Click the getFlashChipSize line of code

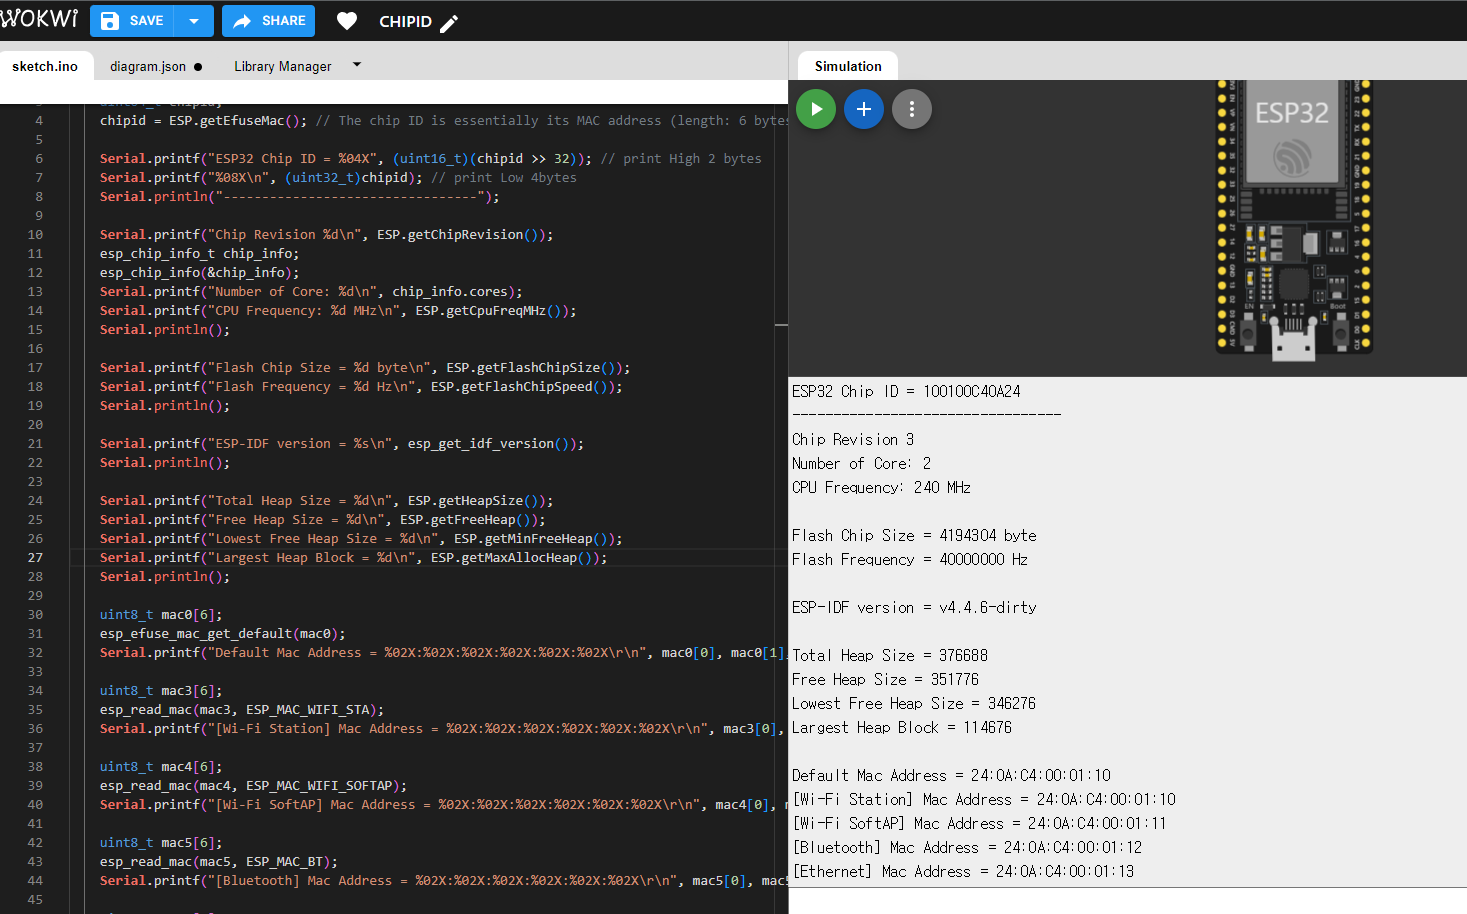365,368
